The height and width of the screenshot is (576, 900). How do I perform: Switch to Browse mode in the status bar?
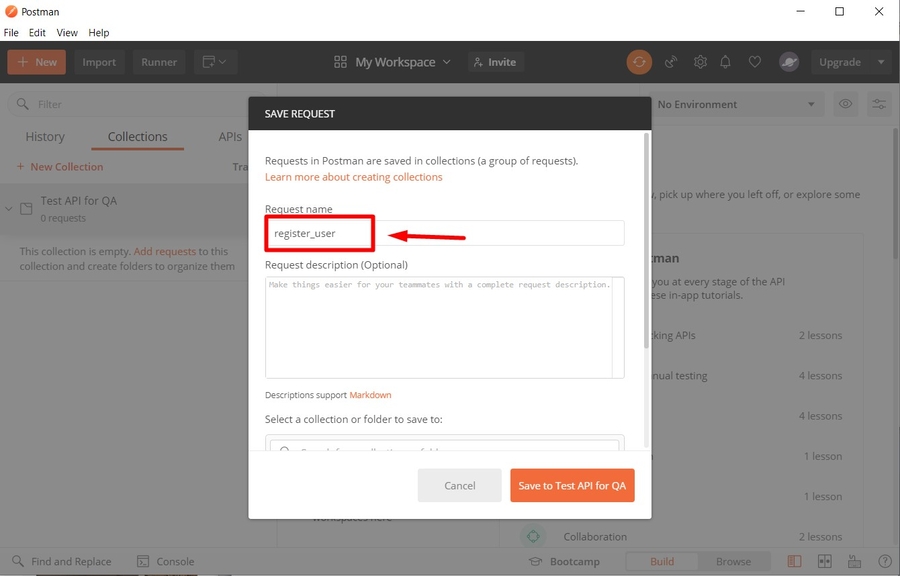tap(735, 561)
